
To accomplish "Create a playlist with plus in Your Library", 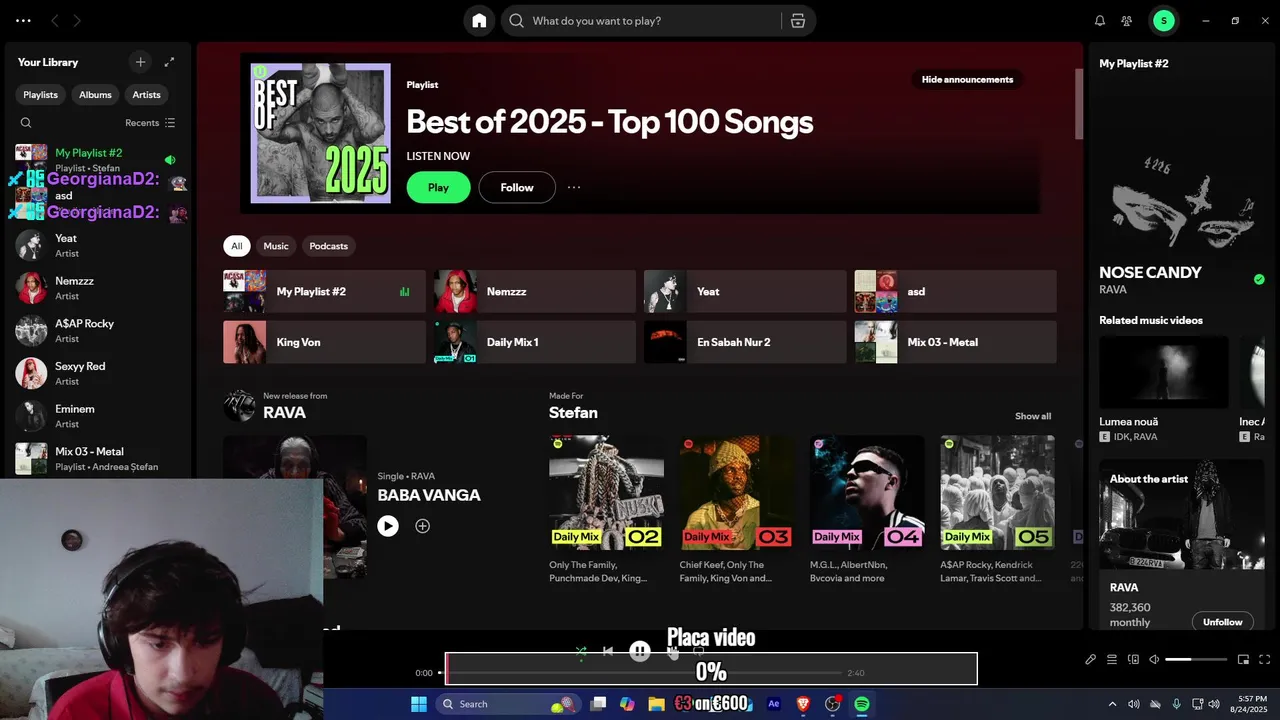I will pyautogui.click(x=140, y=62).
